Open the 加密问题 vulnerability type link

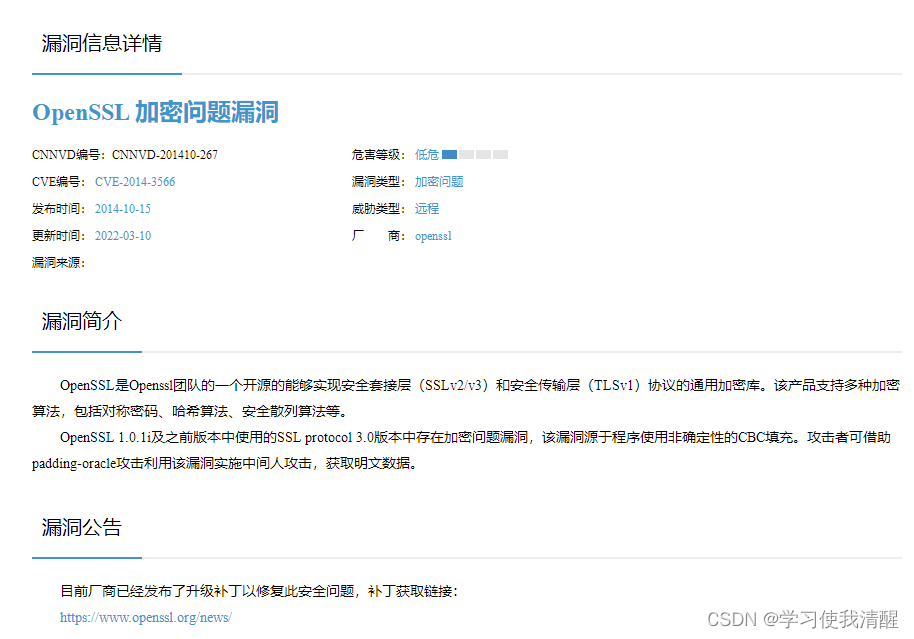click(x=439, y=182)
